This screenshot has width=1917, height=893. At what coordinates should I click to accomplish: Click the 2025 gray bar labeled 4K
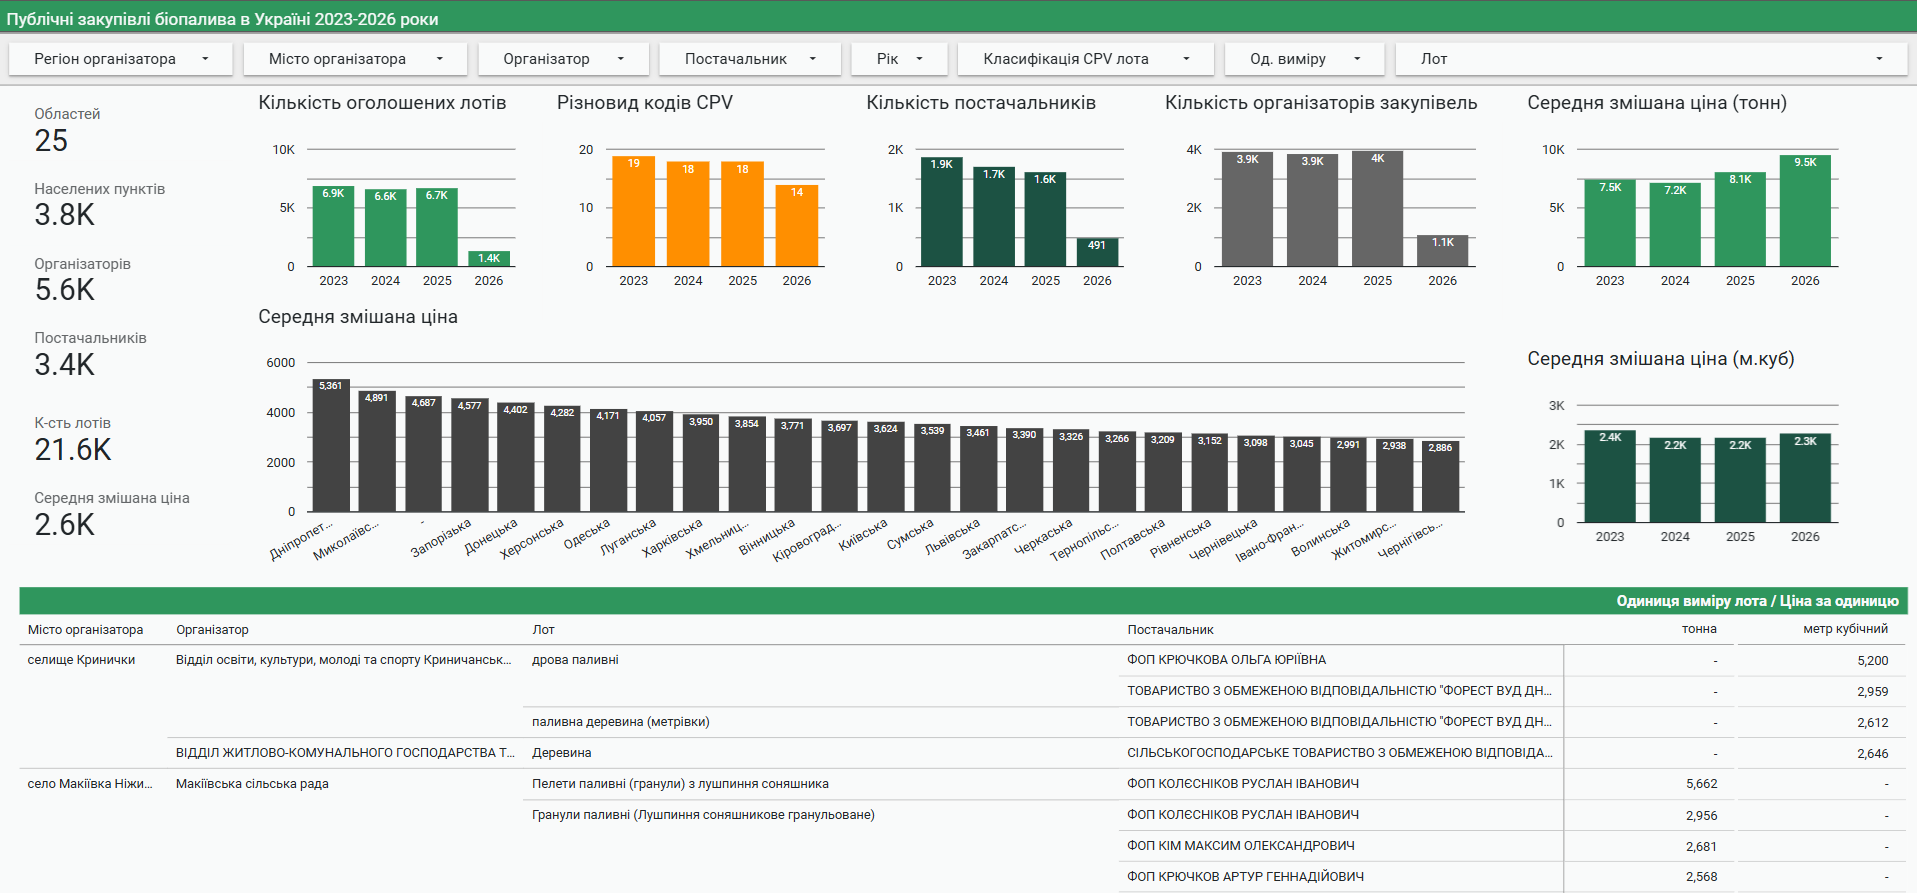1377,209
